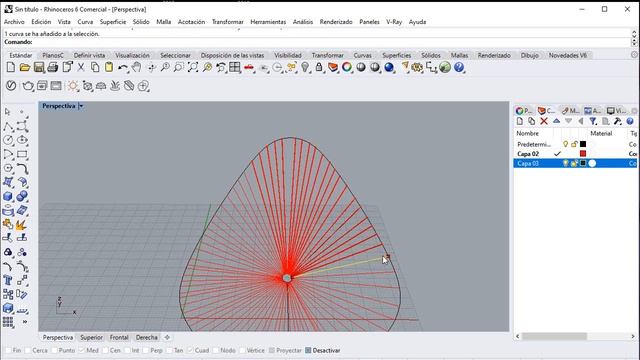Click the layers panel horizontal scrollbar

tap(554, 336)
